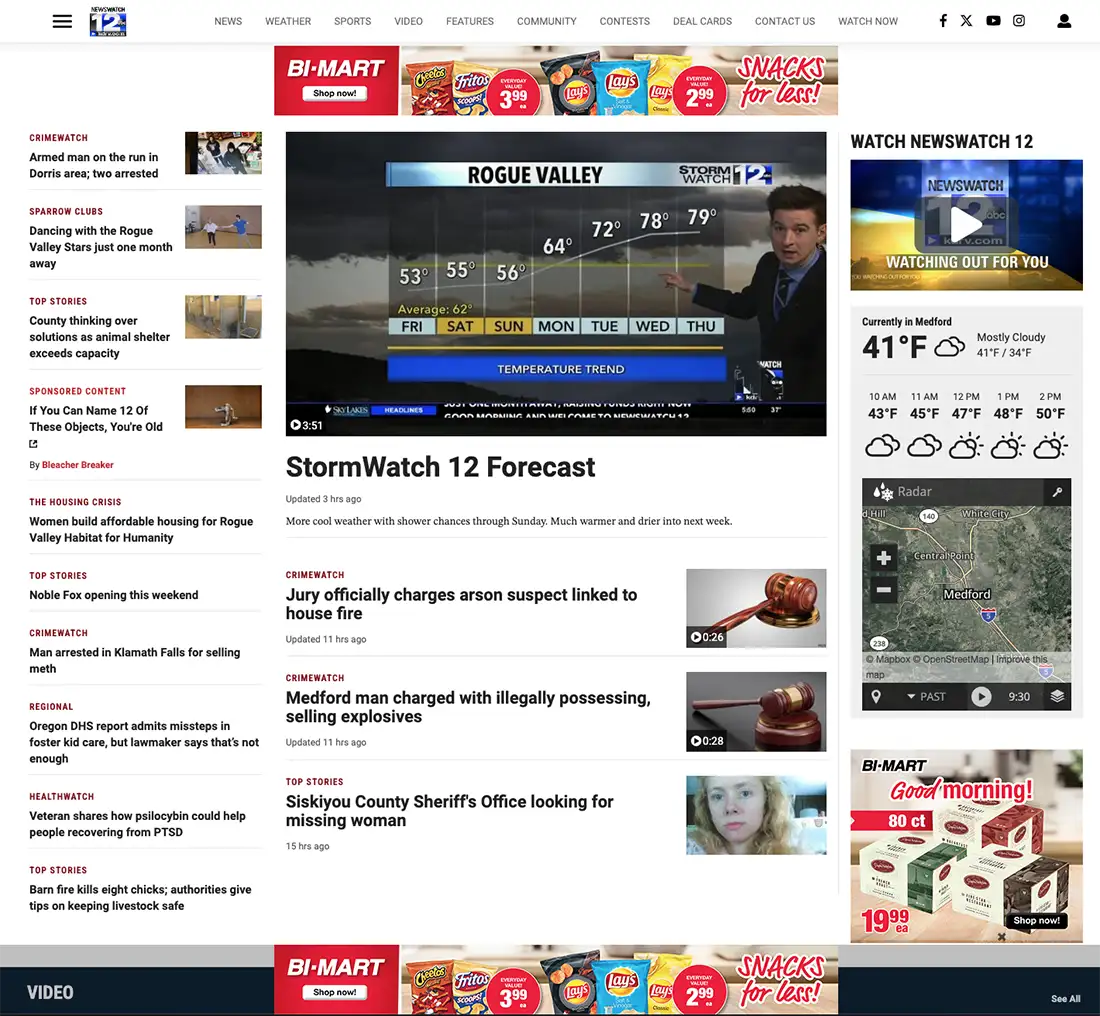Open Siskiyou County missing woman story
The width and height of the screenshot is (1100, 1016).
click(x=450, y=810)
